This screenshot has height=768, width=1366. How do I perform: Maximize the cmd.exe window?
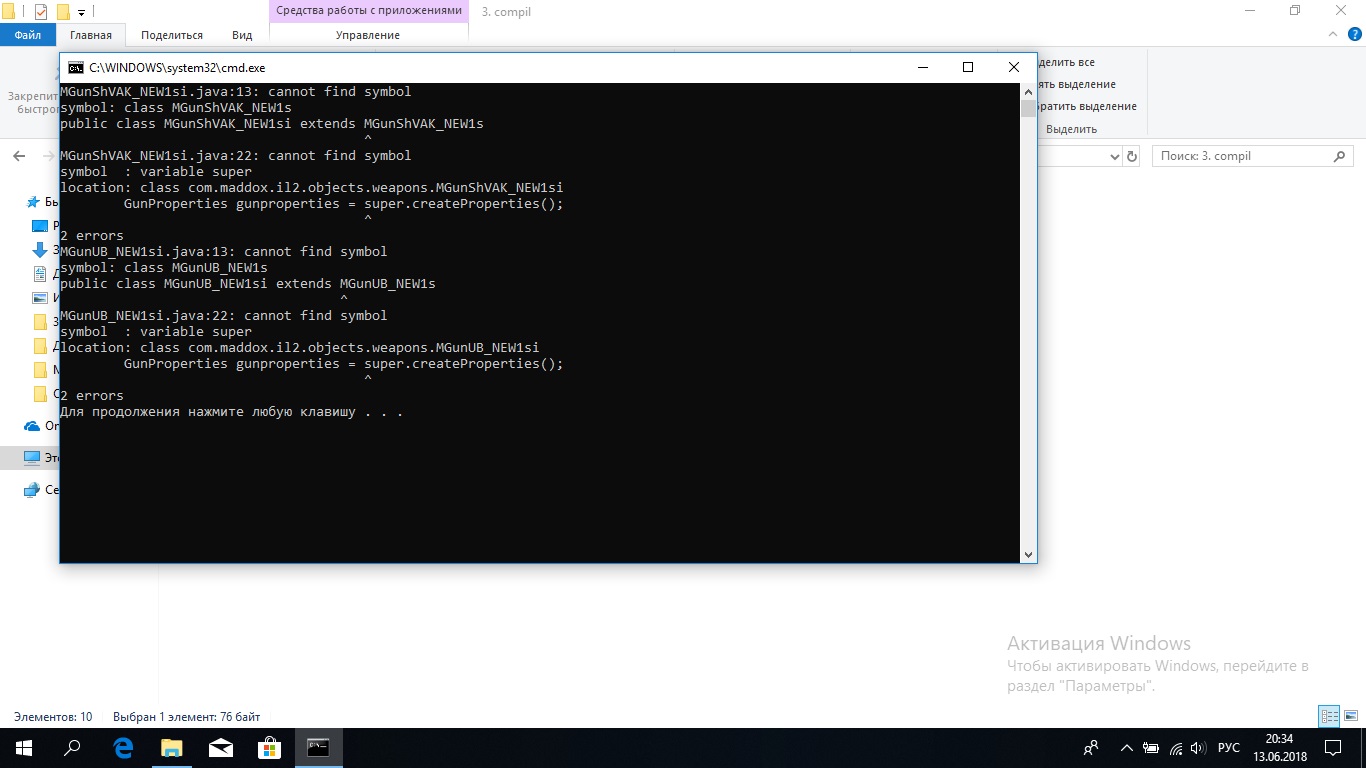pyautogui.click(x=967, y=67)
